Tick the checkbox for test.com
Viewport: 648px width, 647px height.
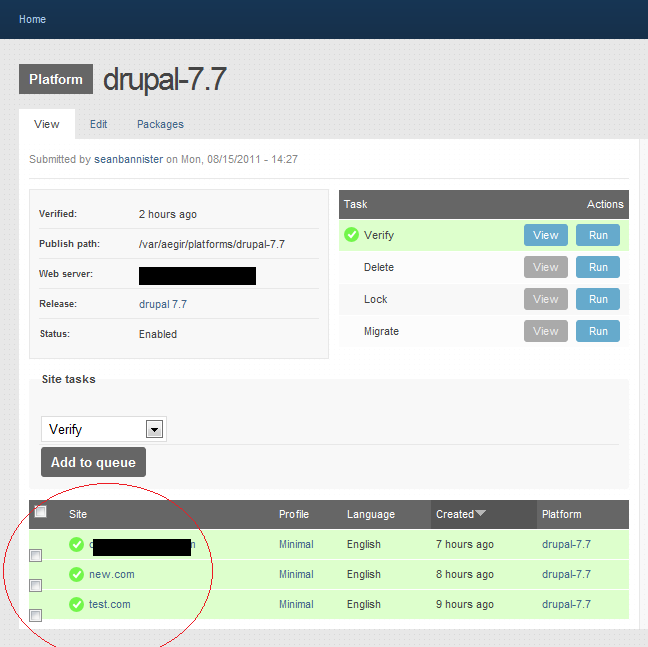pyautogui.click(x=36, y=616)
